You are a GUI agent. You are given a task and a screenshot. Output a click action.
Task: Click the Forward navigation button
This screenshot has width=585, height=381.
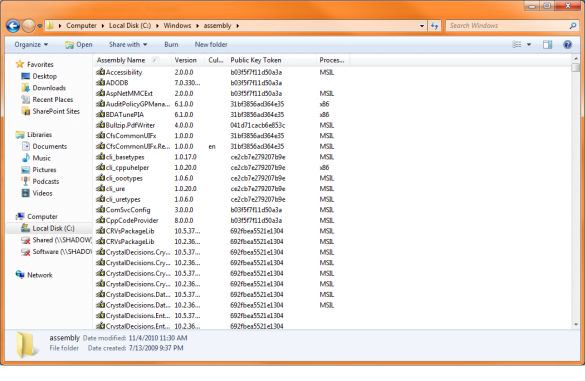pyautogui.click(x=28, y=26)
